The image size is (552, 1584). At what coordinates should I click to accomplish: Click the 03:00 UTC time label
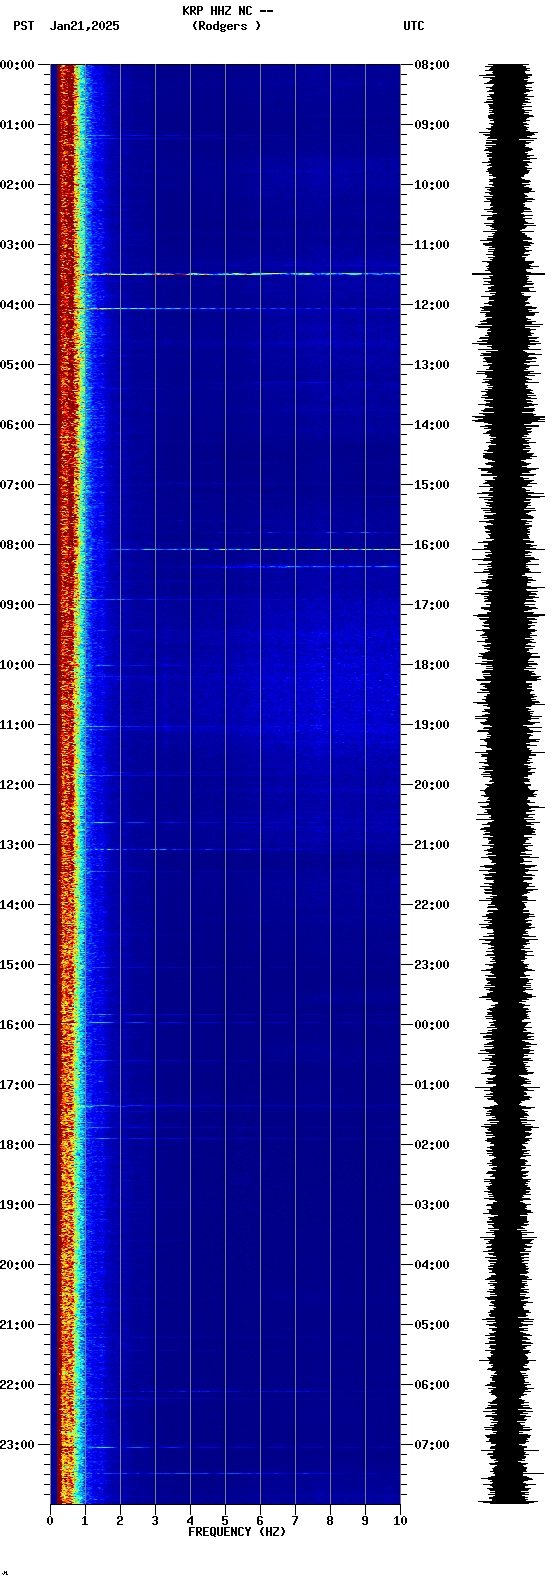(432, 1205)
